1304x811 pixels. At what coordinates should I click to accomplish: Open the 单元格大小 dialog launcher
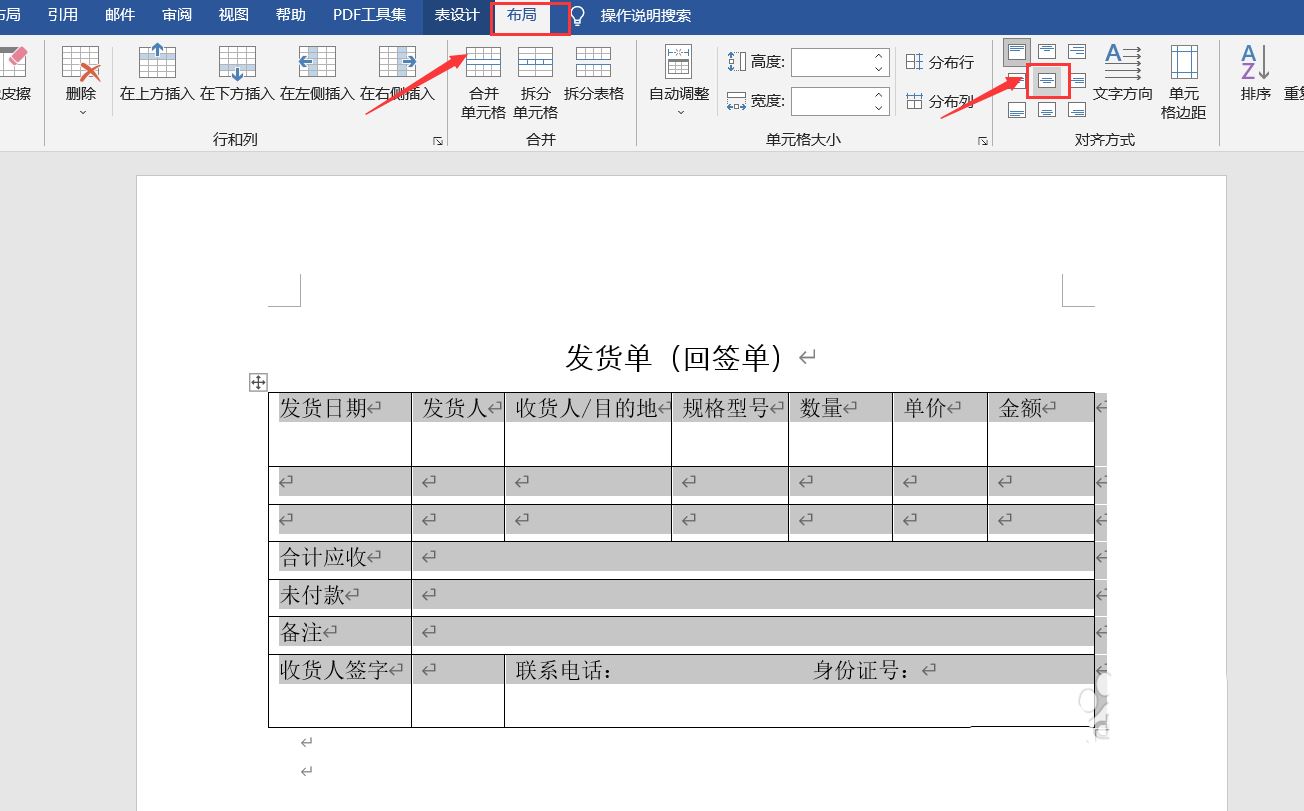(x=983, y=141)
